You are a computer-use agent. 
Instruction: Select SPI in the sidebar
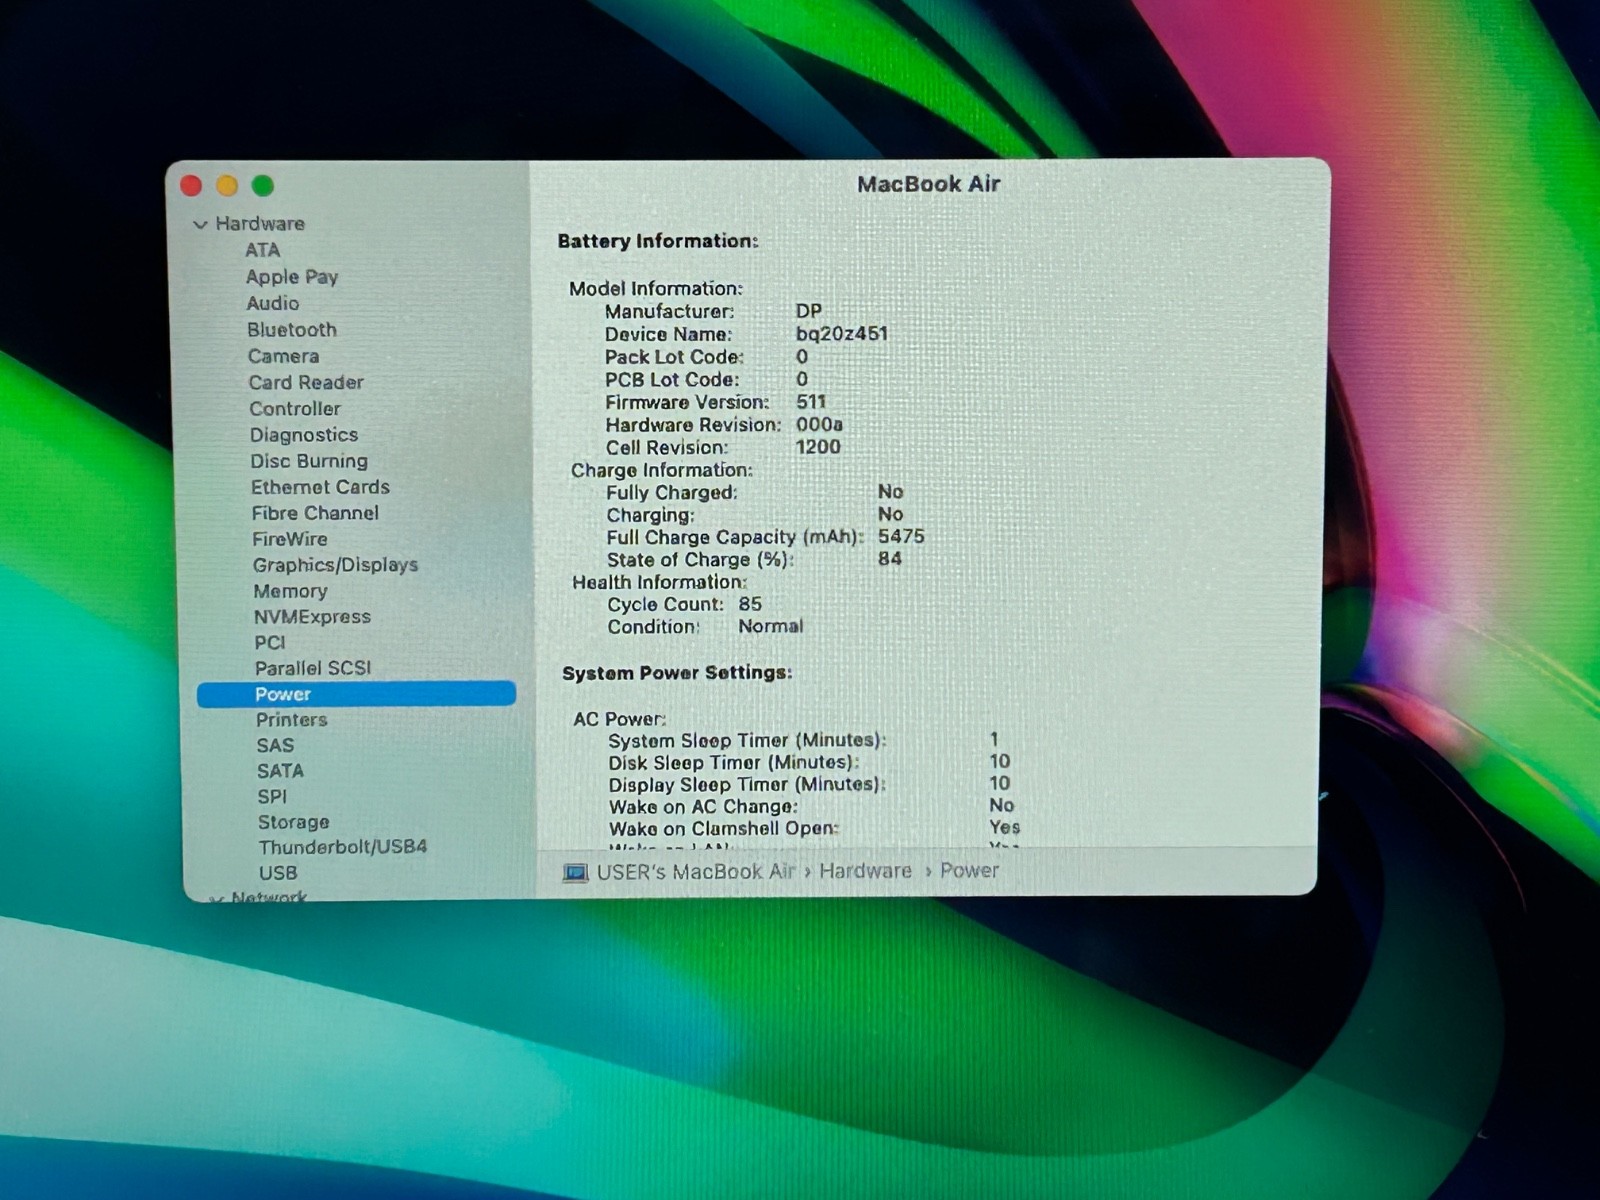[x=272, y=796]
